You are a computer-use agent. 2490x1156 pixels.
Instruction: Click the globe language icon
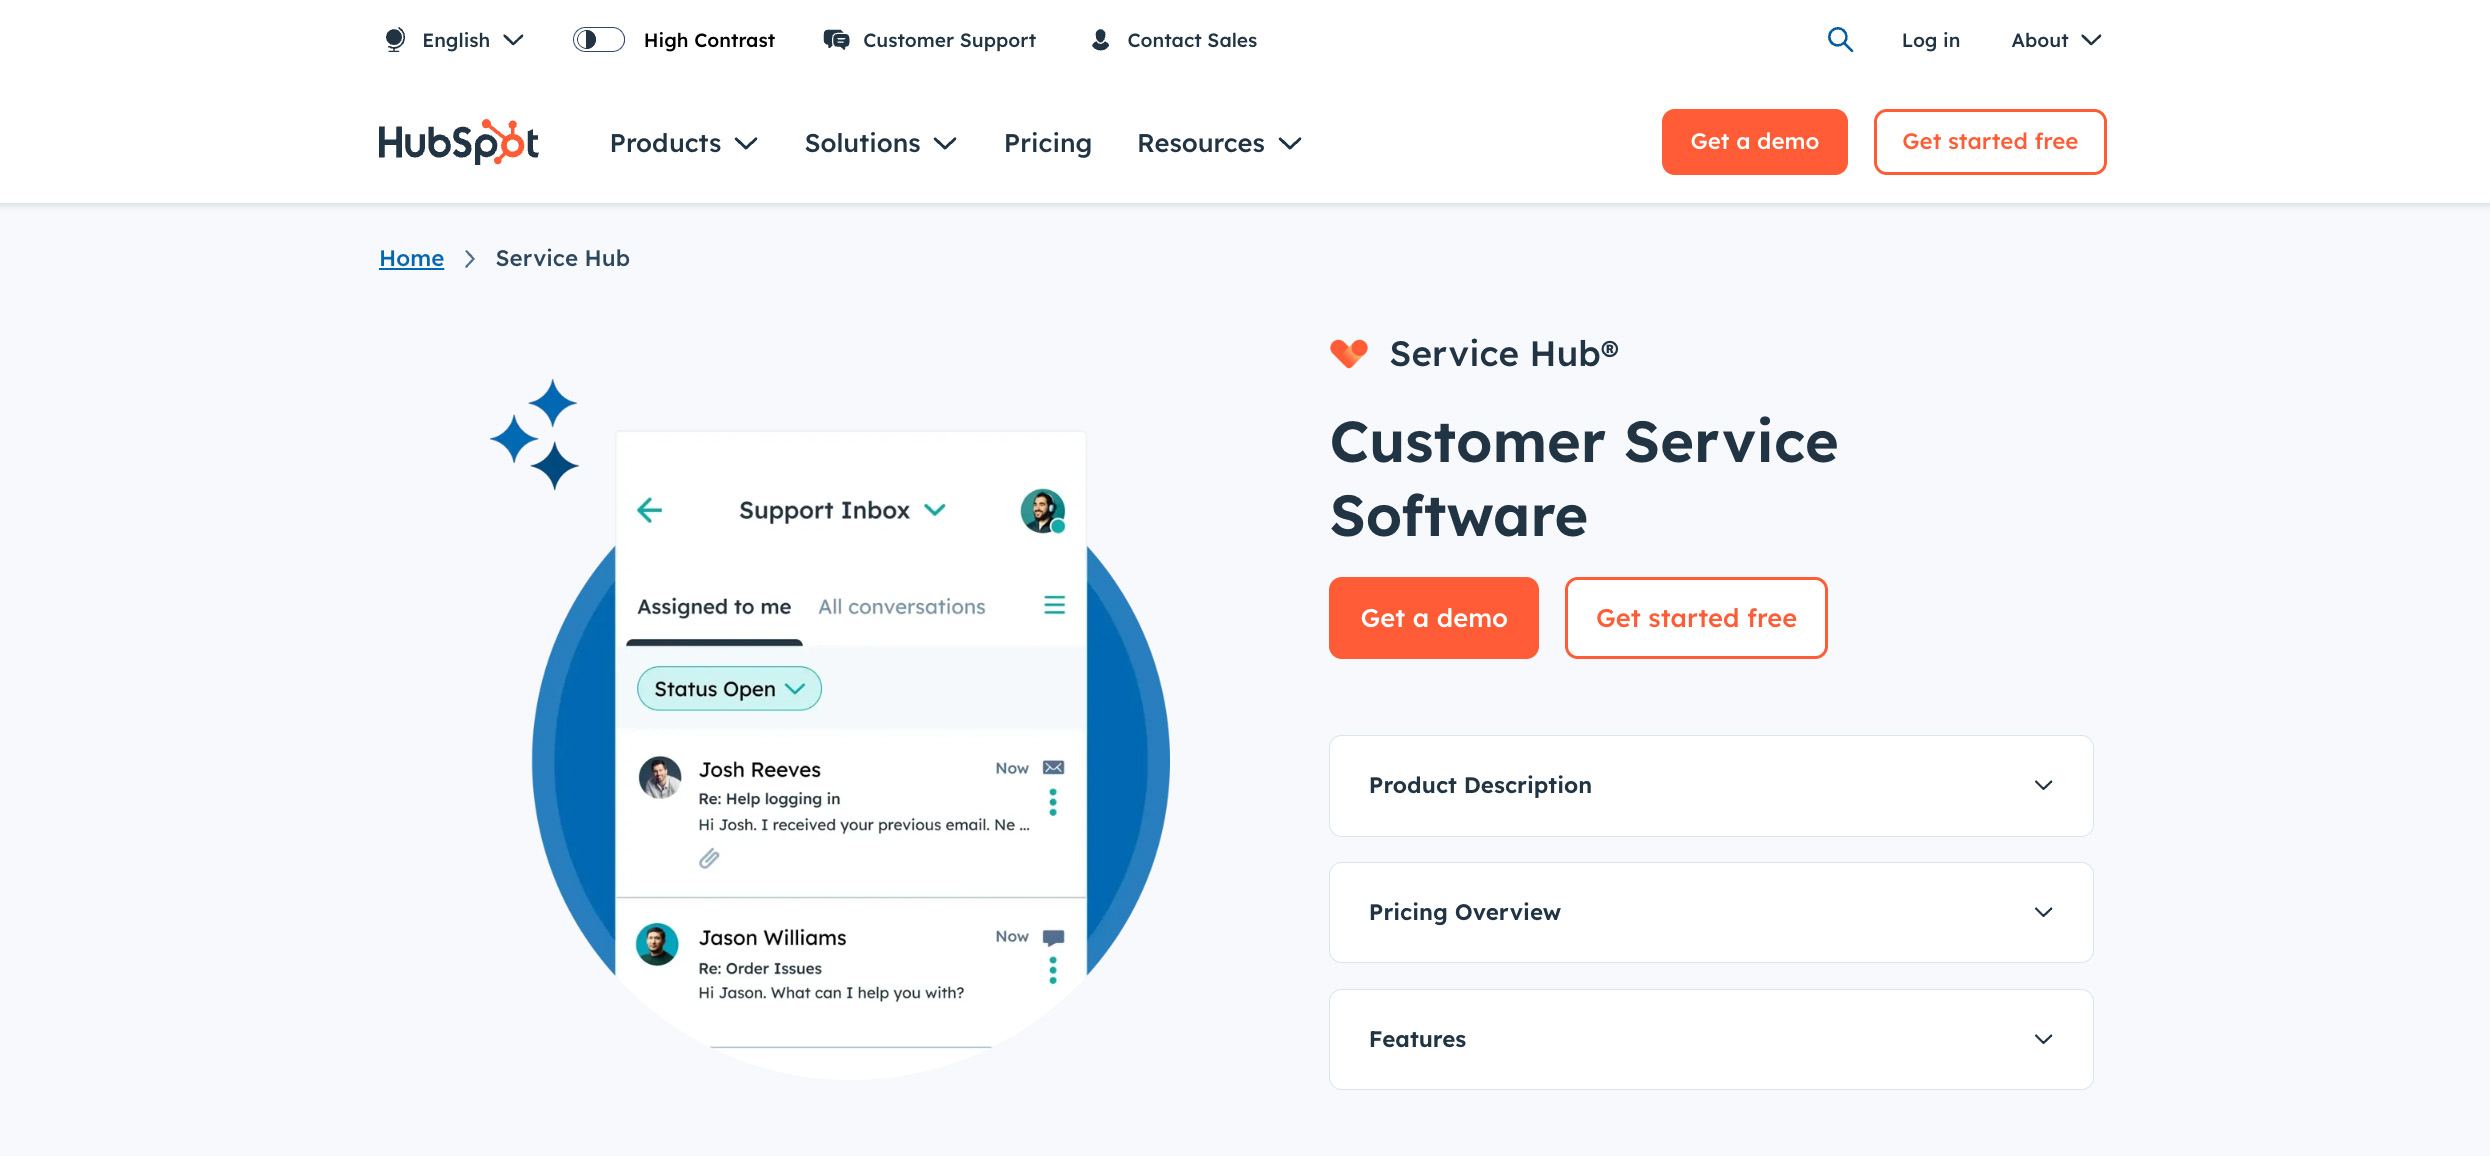click(x=395, y=40)
